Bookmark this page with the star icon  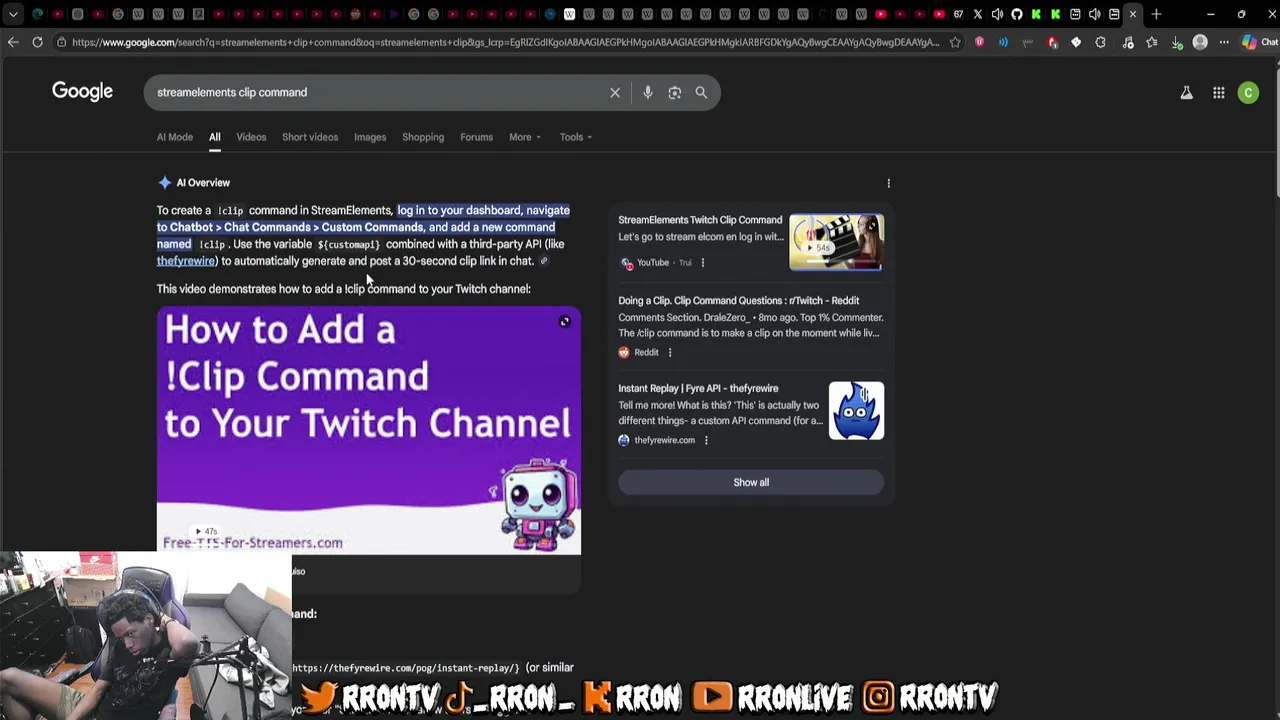point(955,42)
